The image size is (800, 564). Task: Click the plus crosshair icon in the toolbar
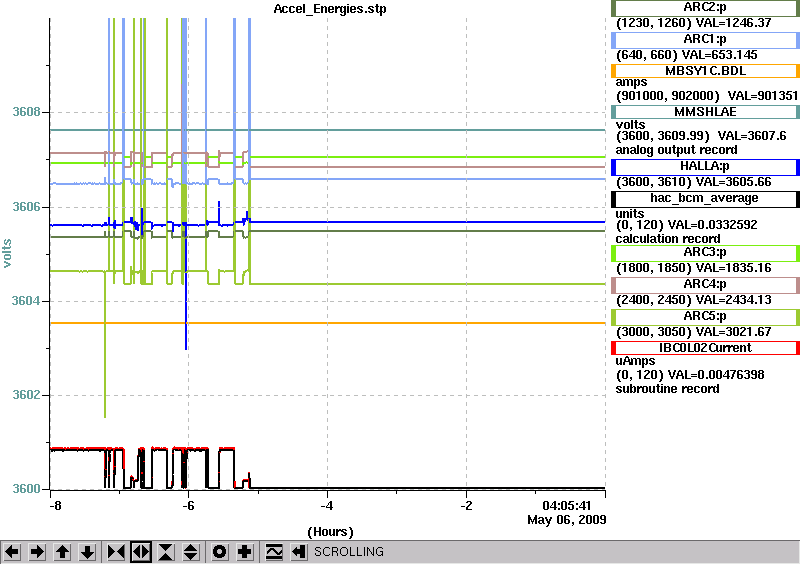click(244, 552)
